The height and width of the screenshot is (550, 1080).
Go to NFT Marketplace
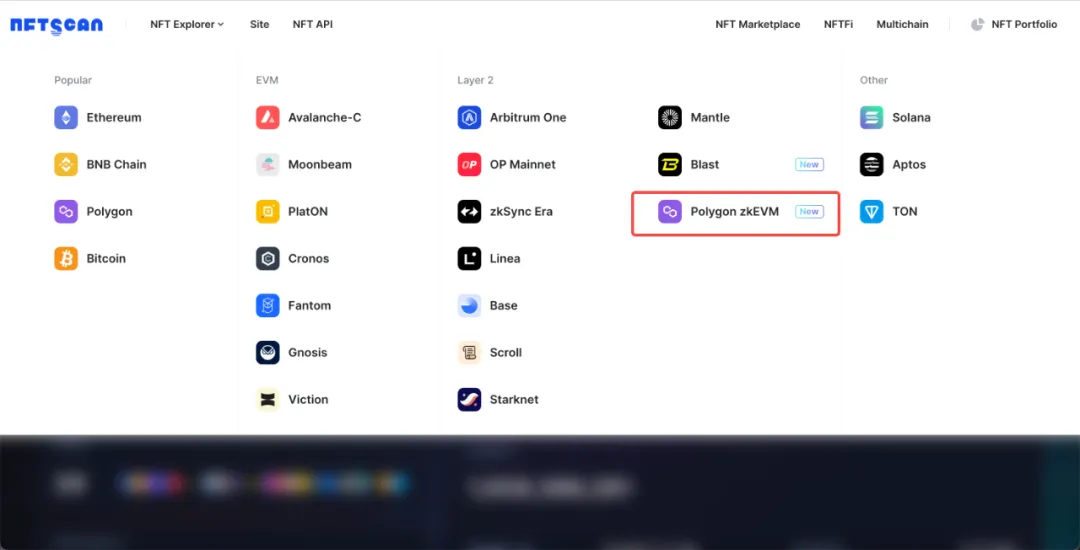point(758,24)
